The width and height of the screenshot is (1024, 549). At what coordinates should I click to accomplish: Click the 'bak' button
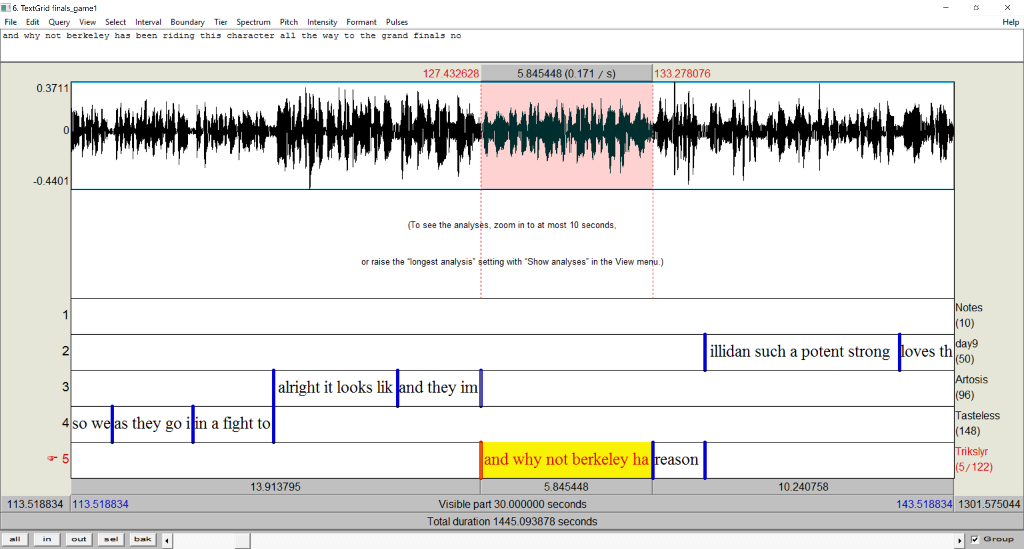pyautogui.click(x=142, y=539)
